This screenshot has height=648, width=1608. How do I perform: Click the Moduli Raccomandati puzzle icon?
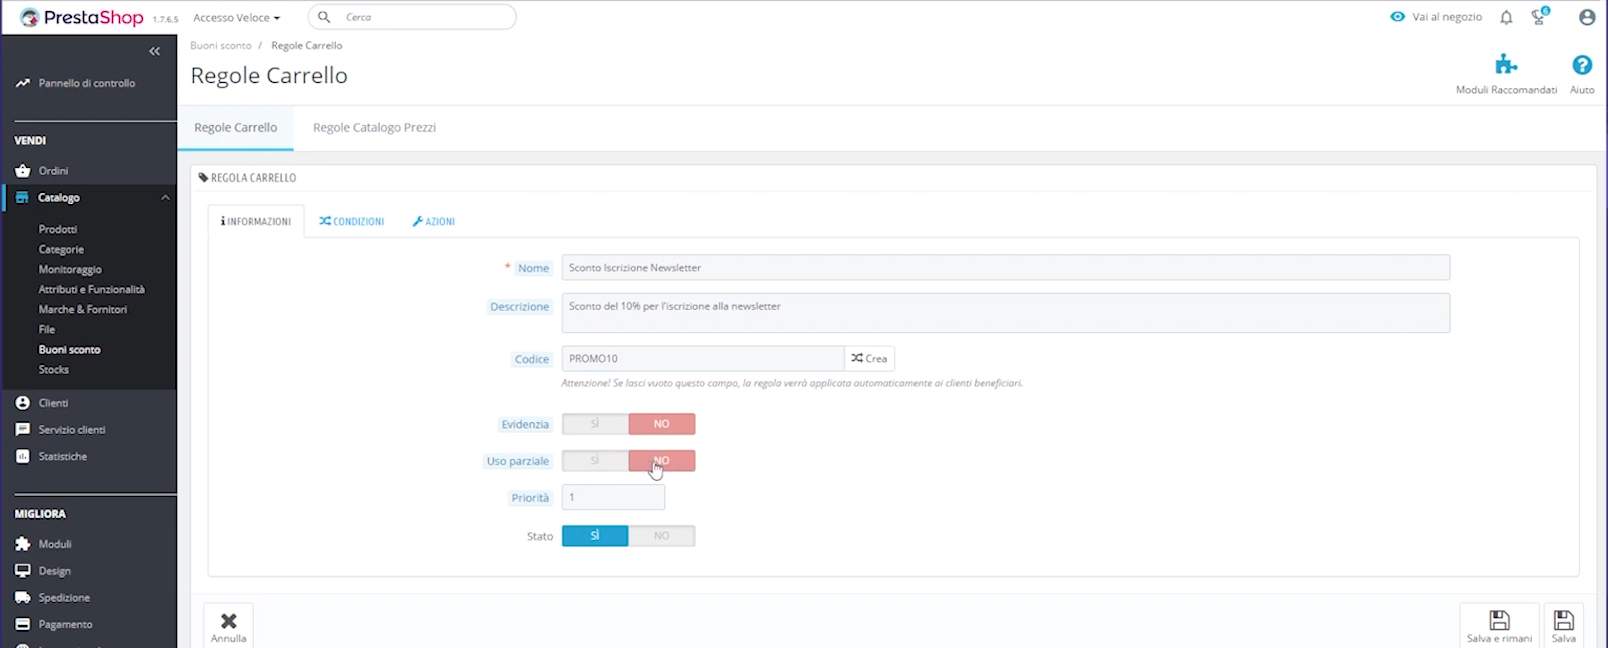(1506, 66)
